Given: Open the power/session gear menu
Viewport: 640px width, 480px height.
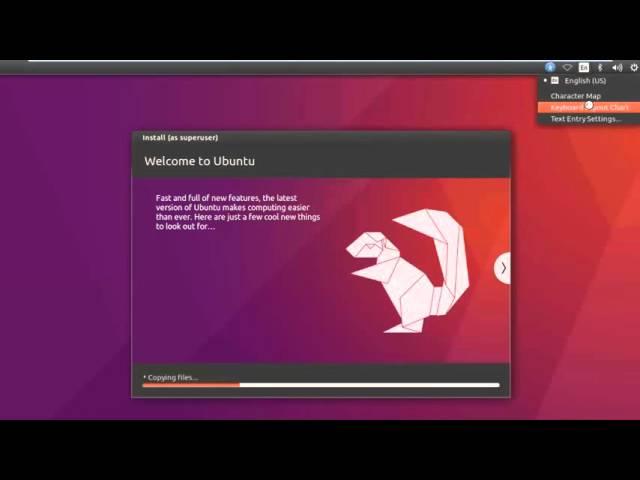Looking at the screenshot, I should tap(634, 67).
